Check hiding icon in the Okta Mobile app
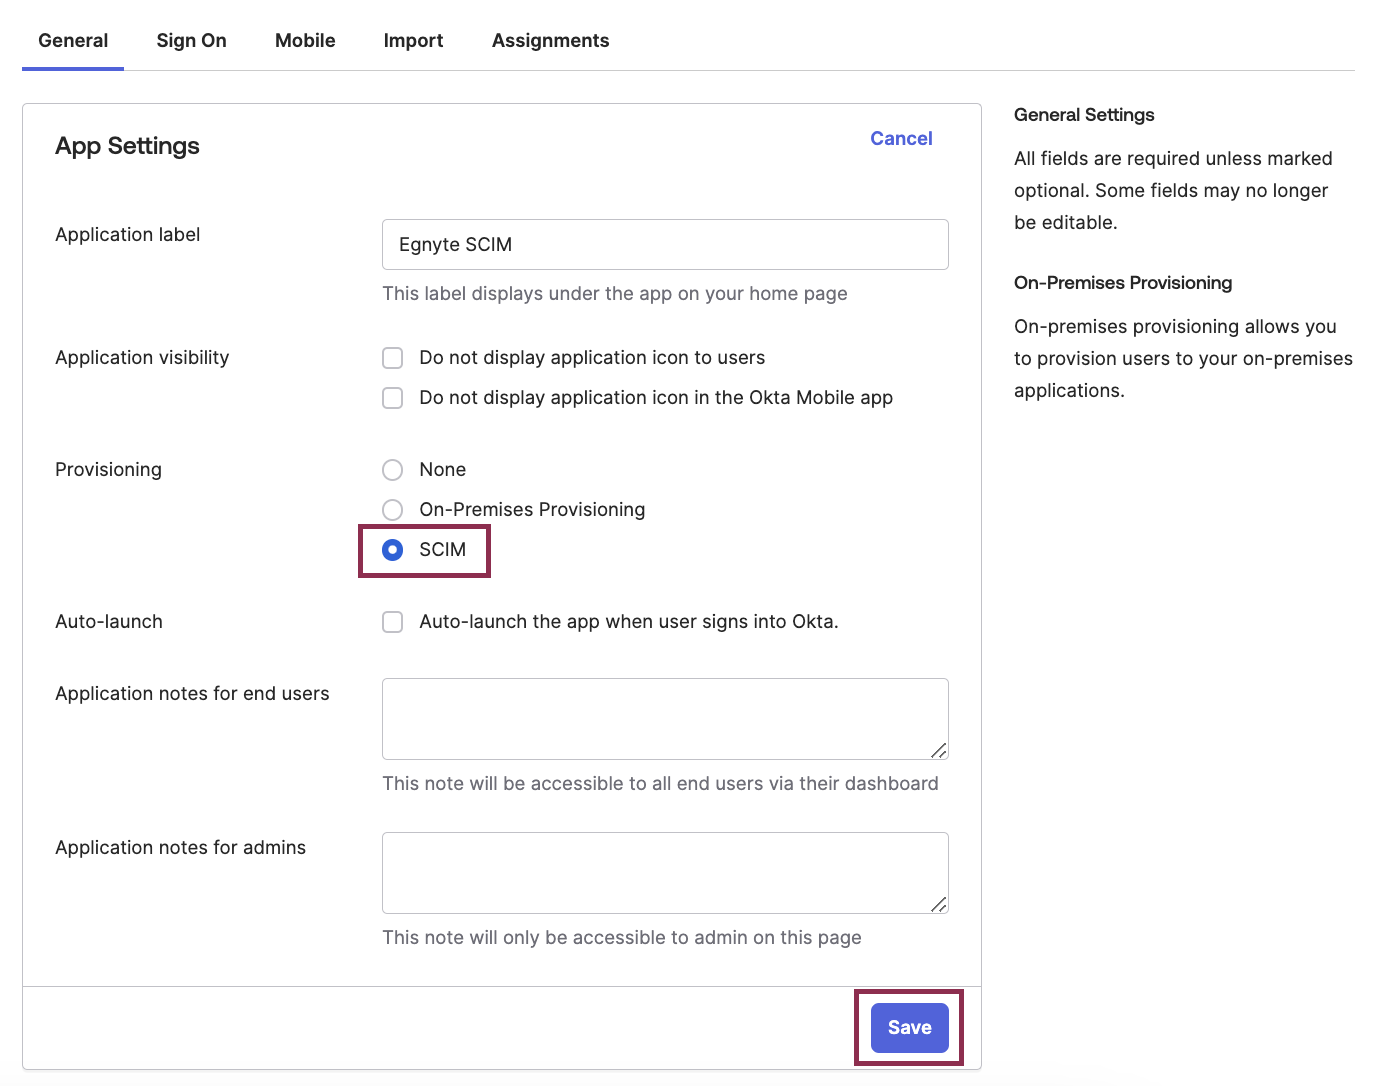 point(392,397)
